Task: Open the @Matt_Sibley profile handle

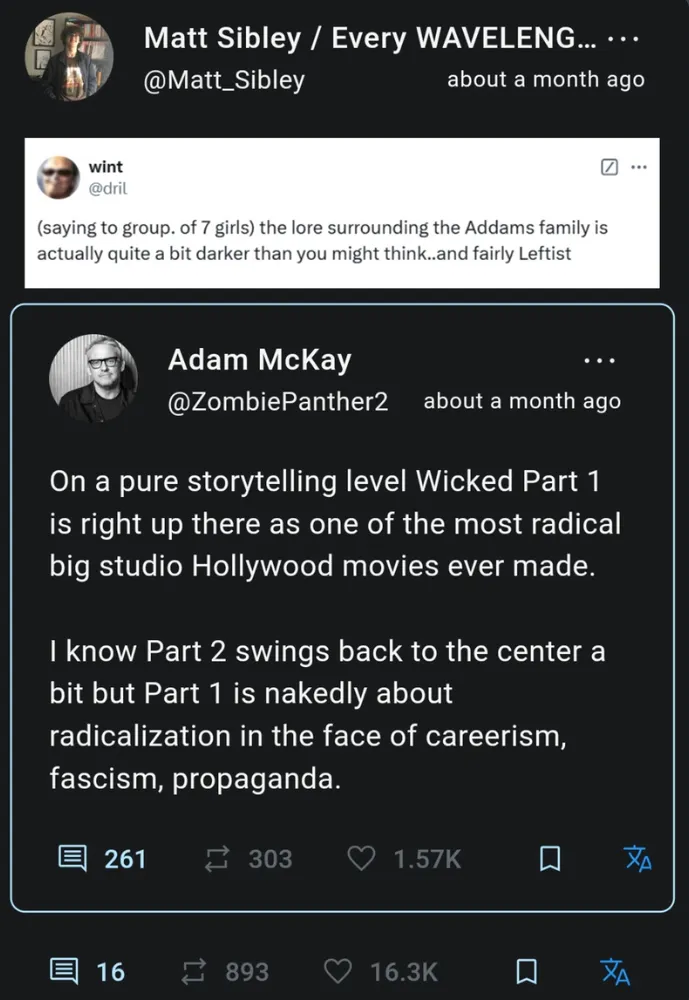Action: coord(224,79)
